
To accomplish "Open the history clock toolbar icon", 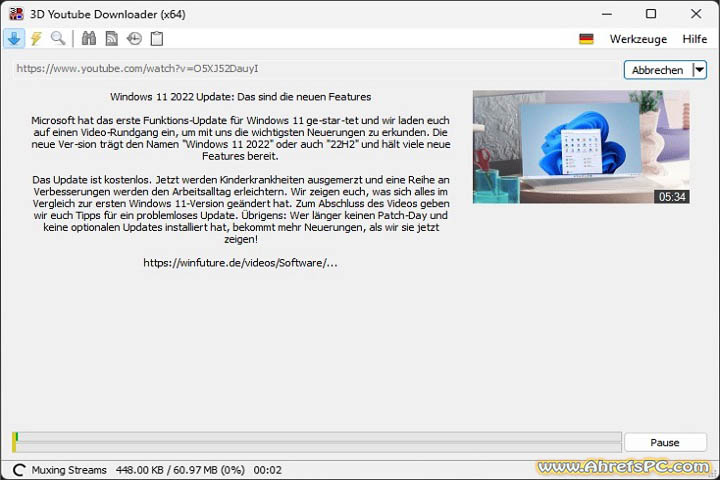I will (x=134, y=39).
